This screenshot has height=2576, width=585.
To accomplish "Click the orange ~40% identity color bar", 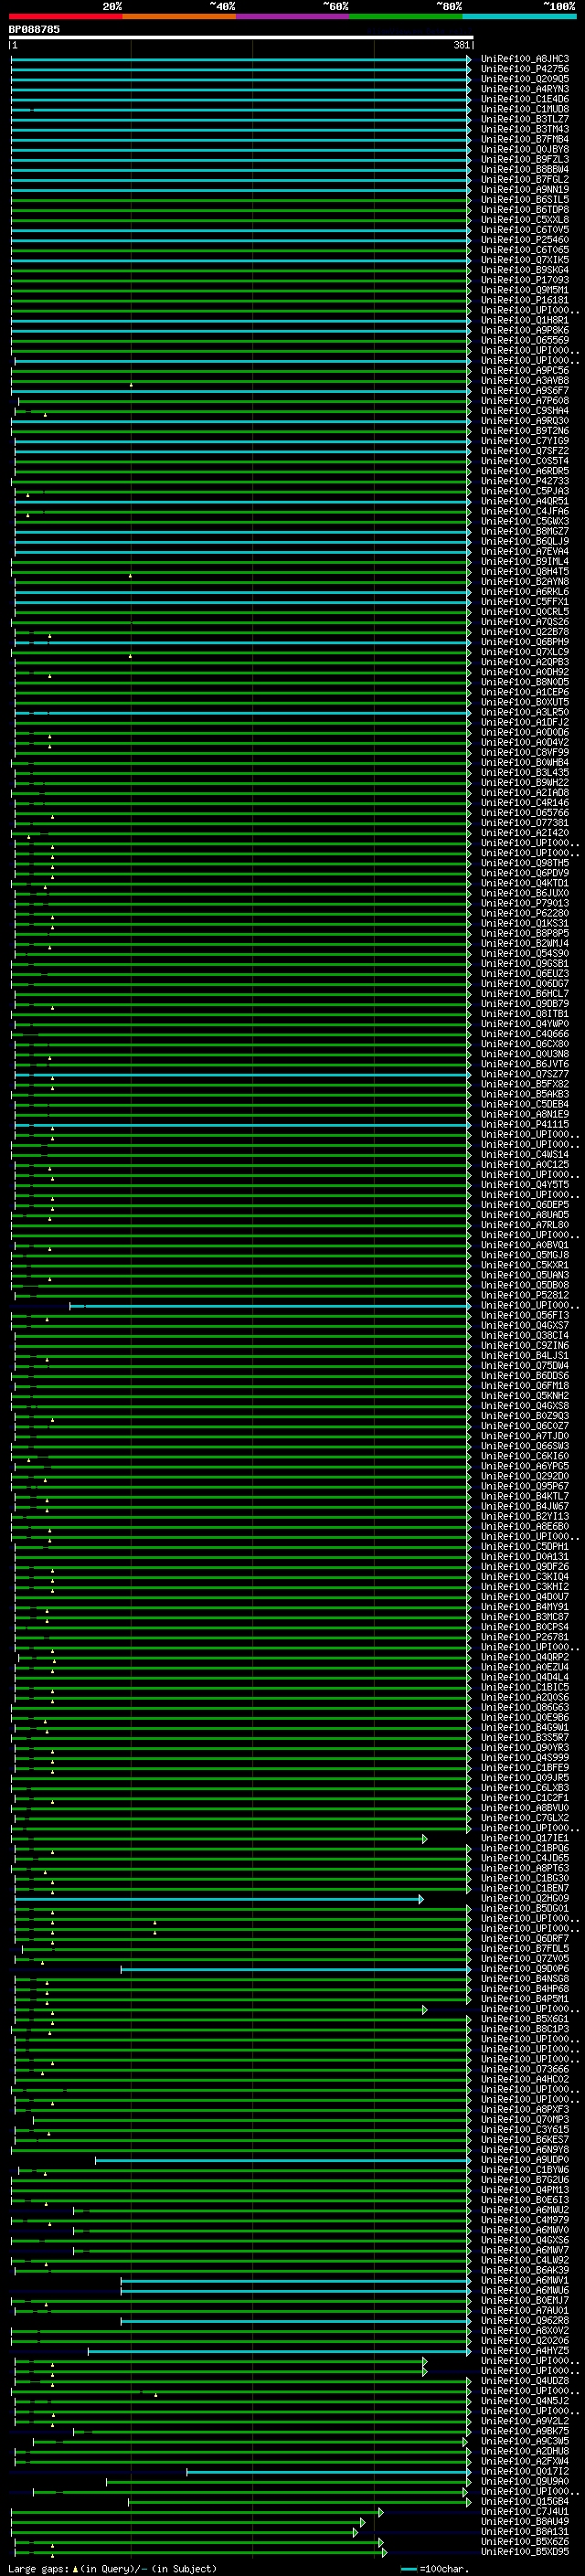I will click(178, 16).
